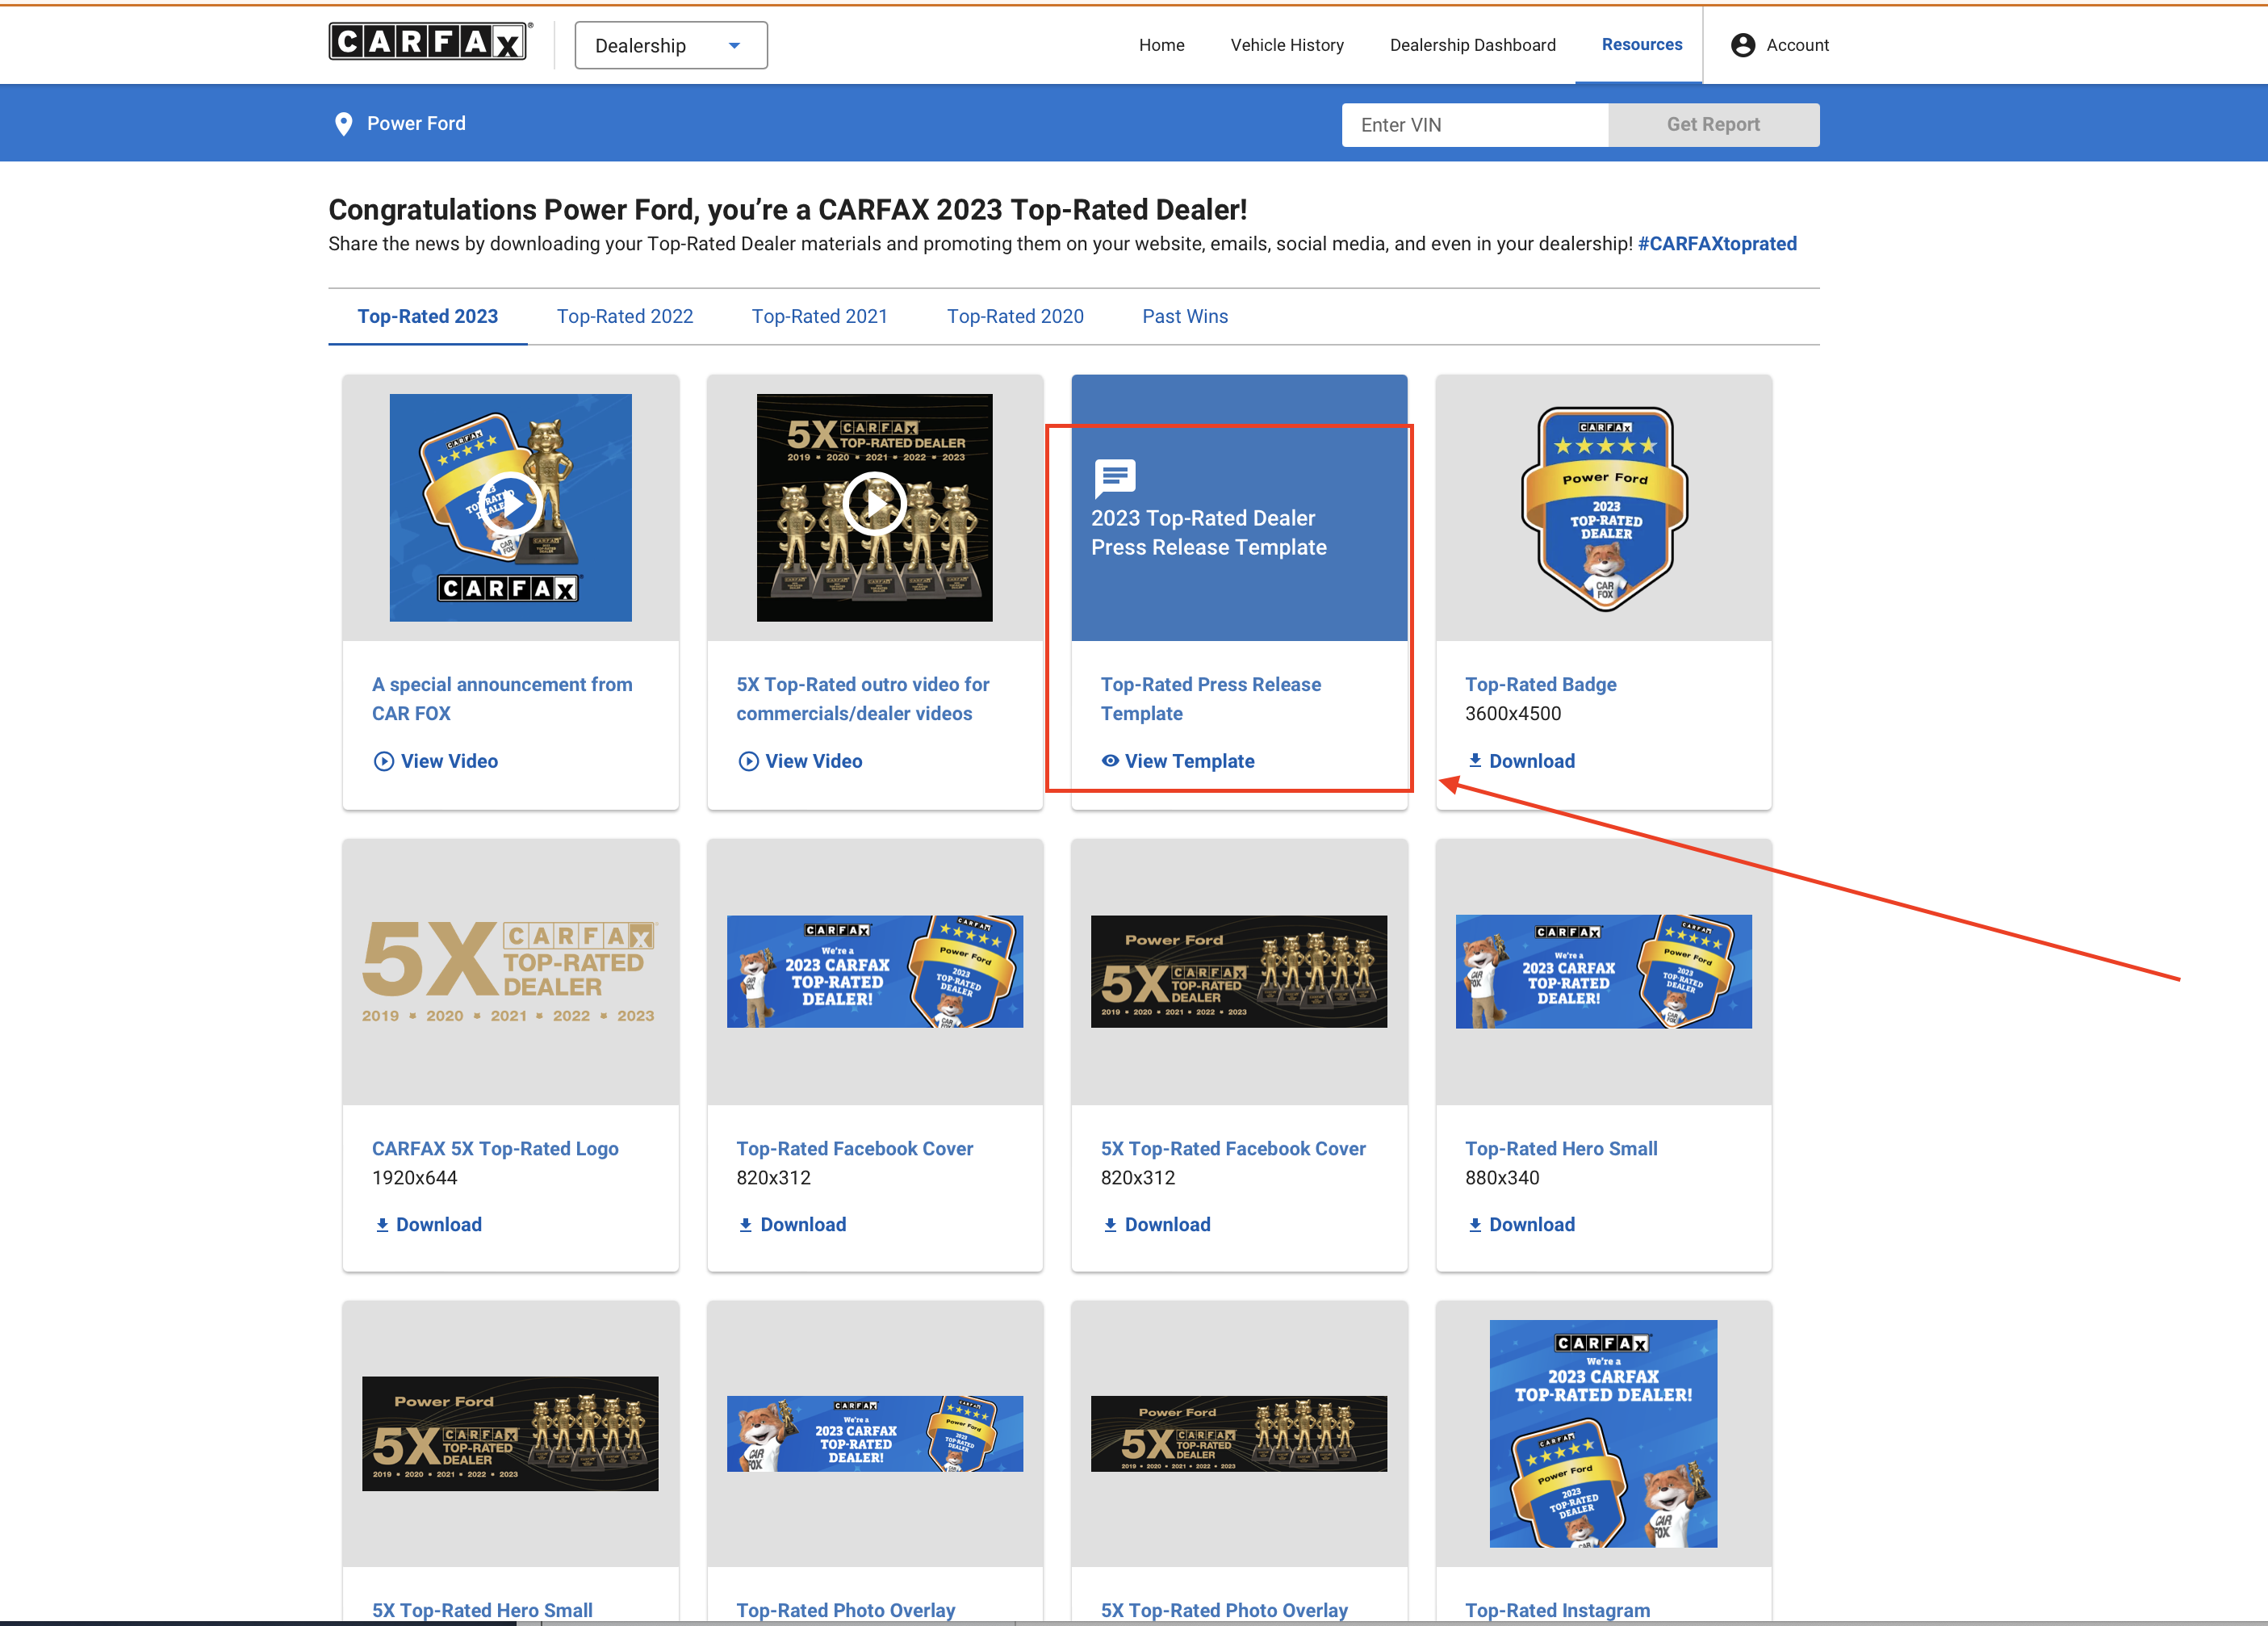Click the press release chat bubble icon
Viewport: 2268px width, 1626px height.
pos(1114,477)
